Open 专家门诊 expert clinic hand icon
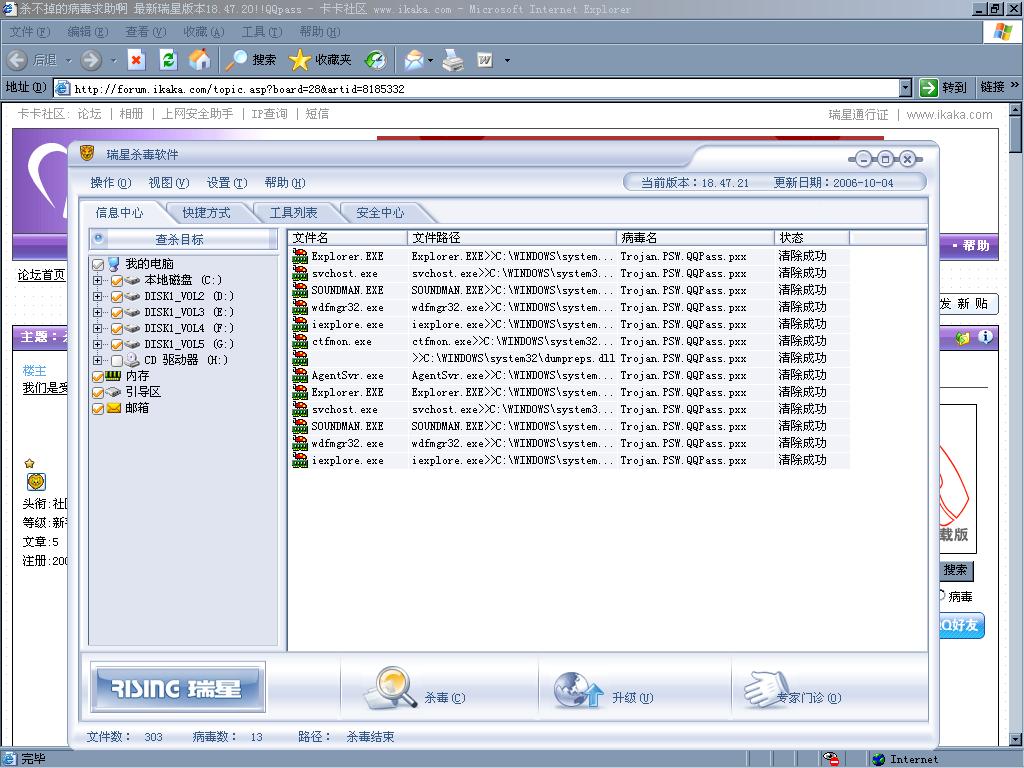Image resolution: width=1024 pixels, height=768 pixels. [x=767, y=688]
